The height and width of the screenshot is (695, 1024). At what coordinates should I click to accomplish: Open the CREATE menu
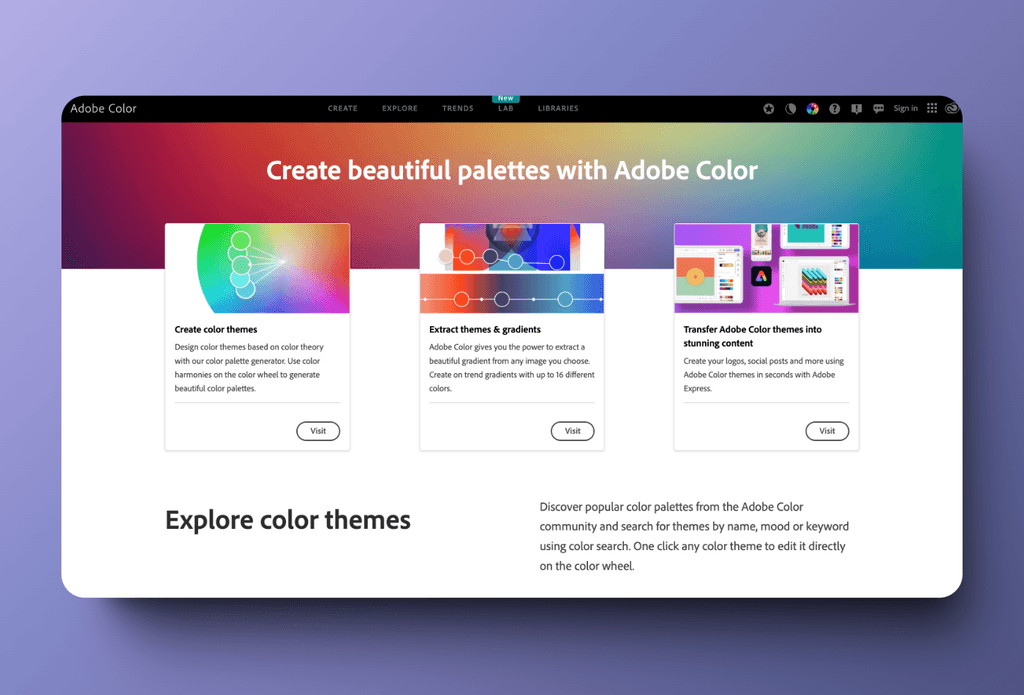(343, 109)
